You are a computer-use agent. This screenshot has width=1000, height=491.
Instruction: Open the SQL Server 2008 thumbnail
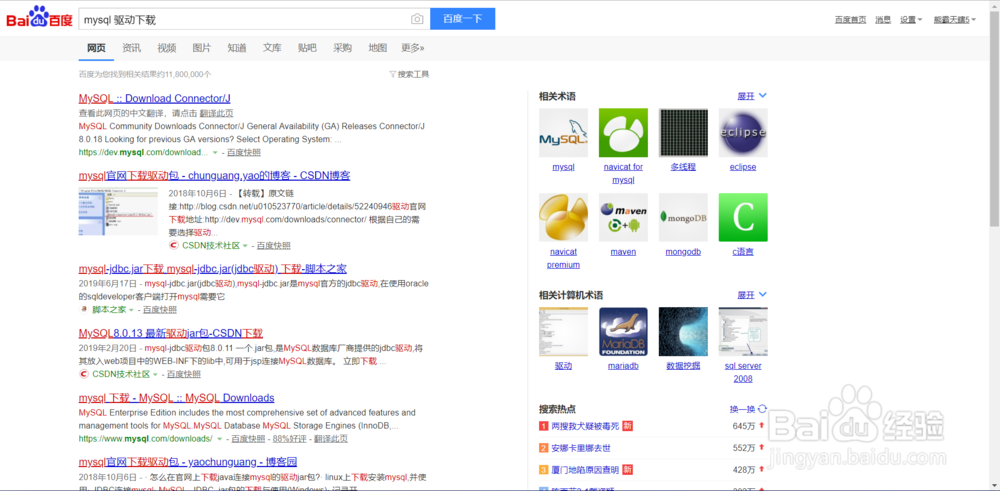pos(743,332)
